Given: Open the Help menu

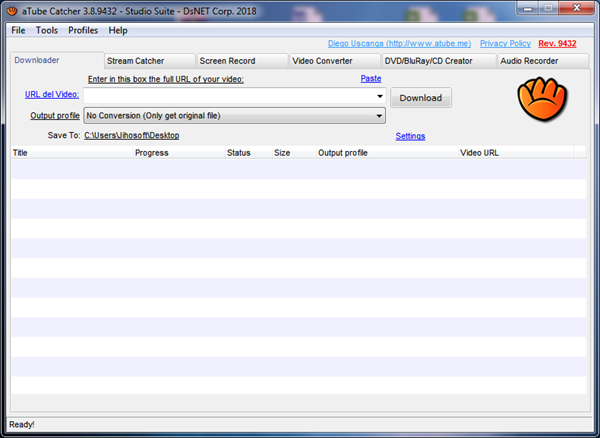Looking at the screenshot, I should (x=118, y=30).
